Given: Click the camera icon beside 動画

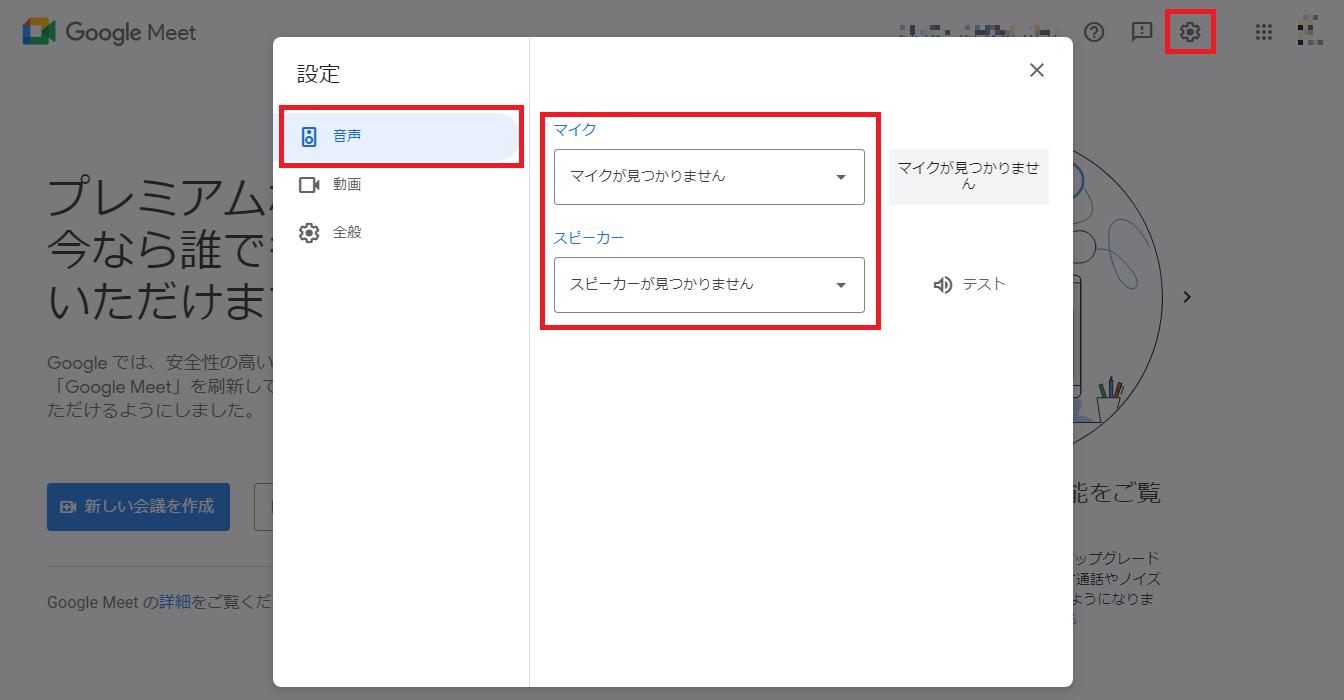Looking at the screenshot, I should coord(309,185).
